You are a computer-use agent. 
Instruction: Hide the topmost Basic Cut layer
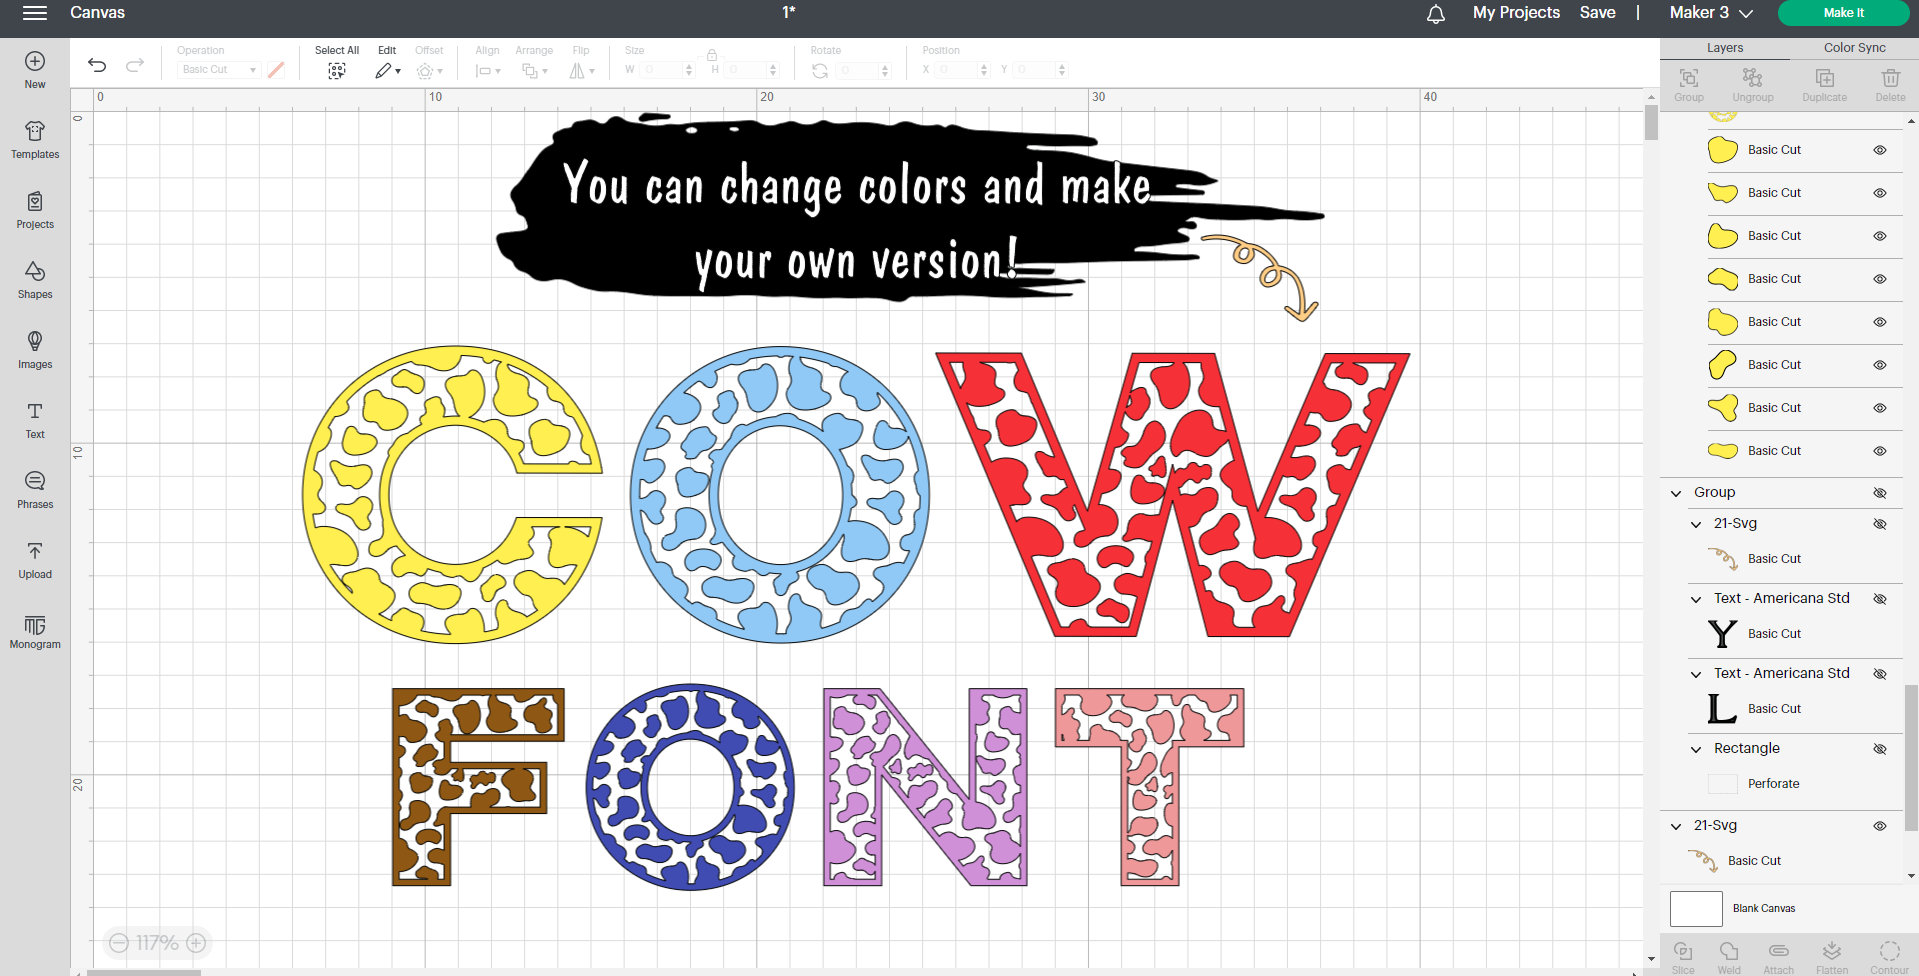[1879, 149]
